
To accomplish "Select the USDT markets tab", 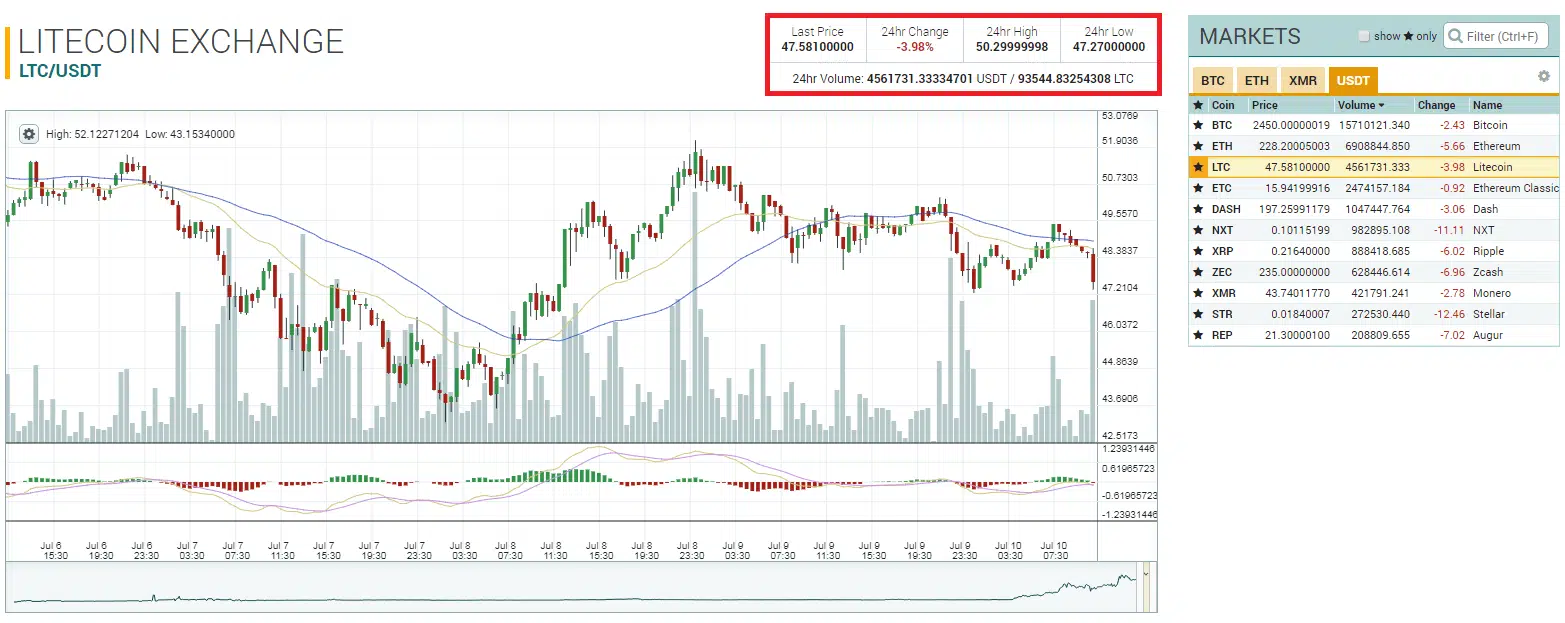I will [x=1353, y=80].
